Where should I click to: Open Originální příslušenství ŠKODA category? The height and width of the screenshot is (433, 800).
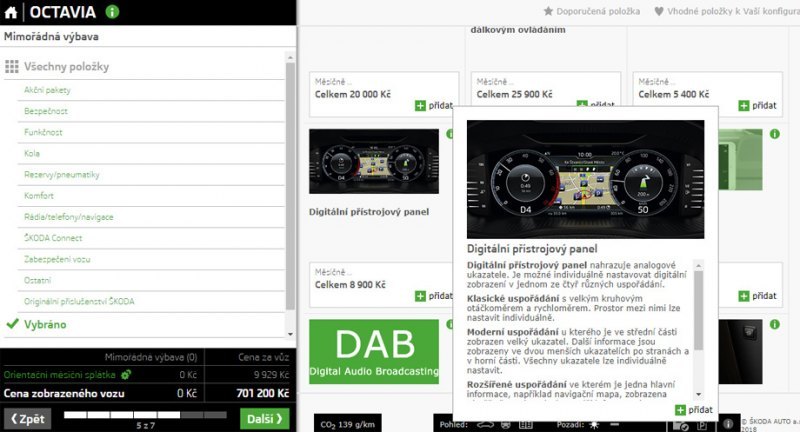pyautogui.click(x=151, y=302)
